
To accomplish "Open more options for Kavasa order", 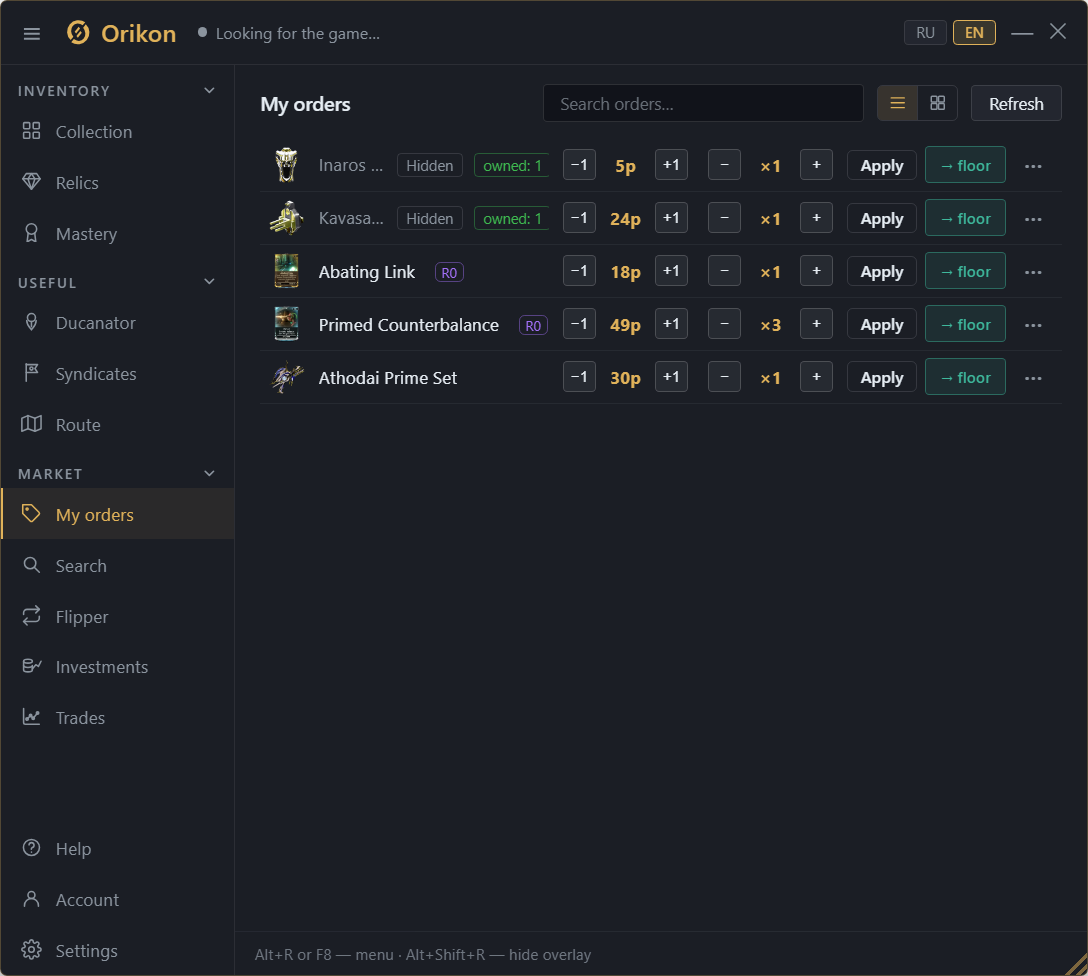I will [1033, 219].
